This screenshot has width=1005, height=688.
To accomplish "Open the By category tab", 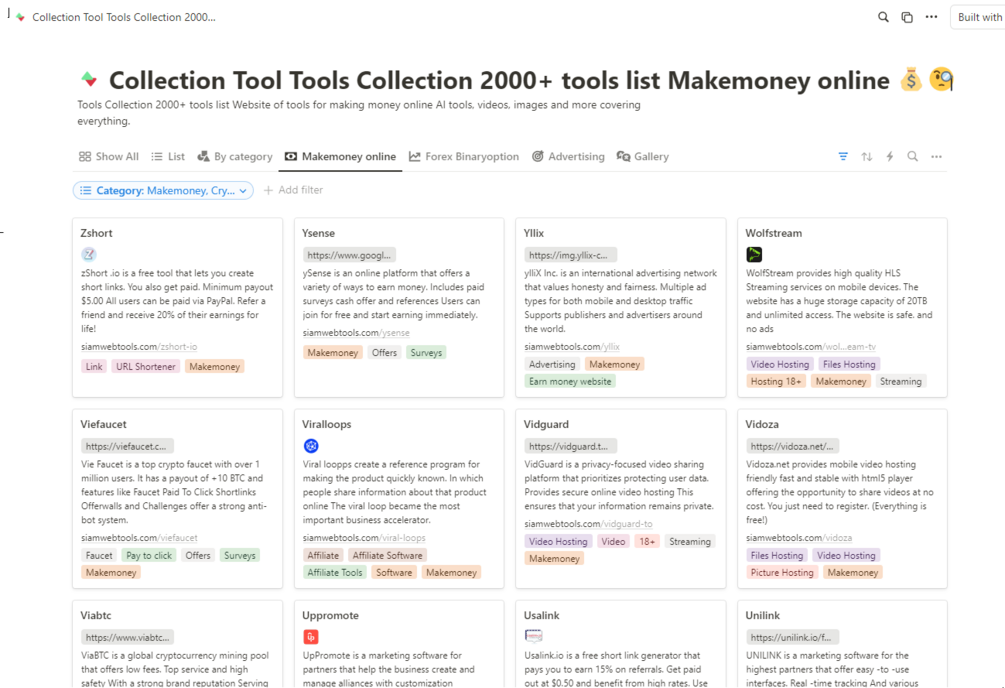I will pyautogui.click(x=235, y=156).
